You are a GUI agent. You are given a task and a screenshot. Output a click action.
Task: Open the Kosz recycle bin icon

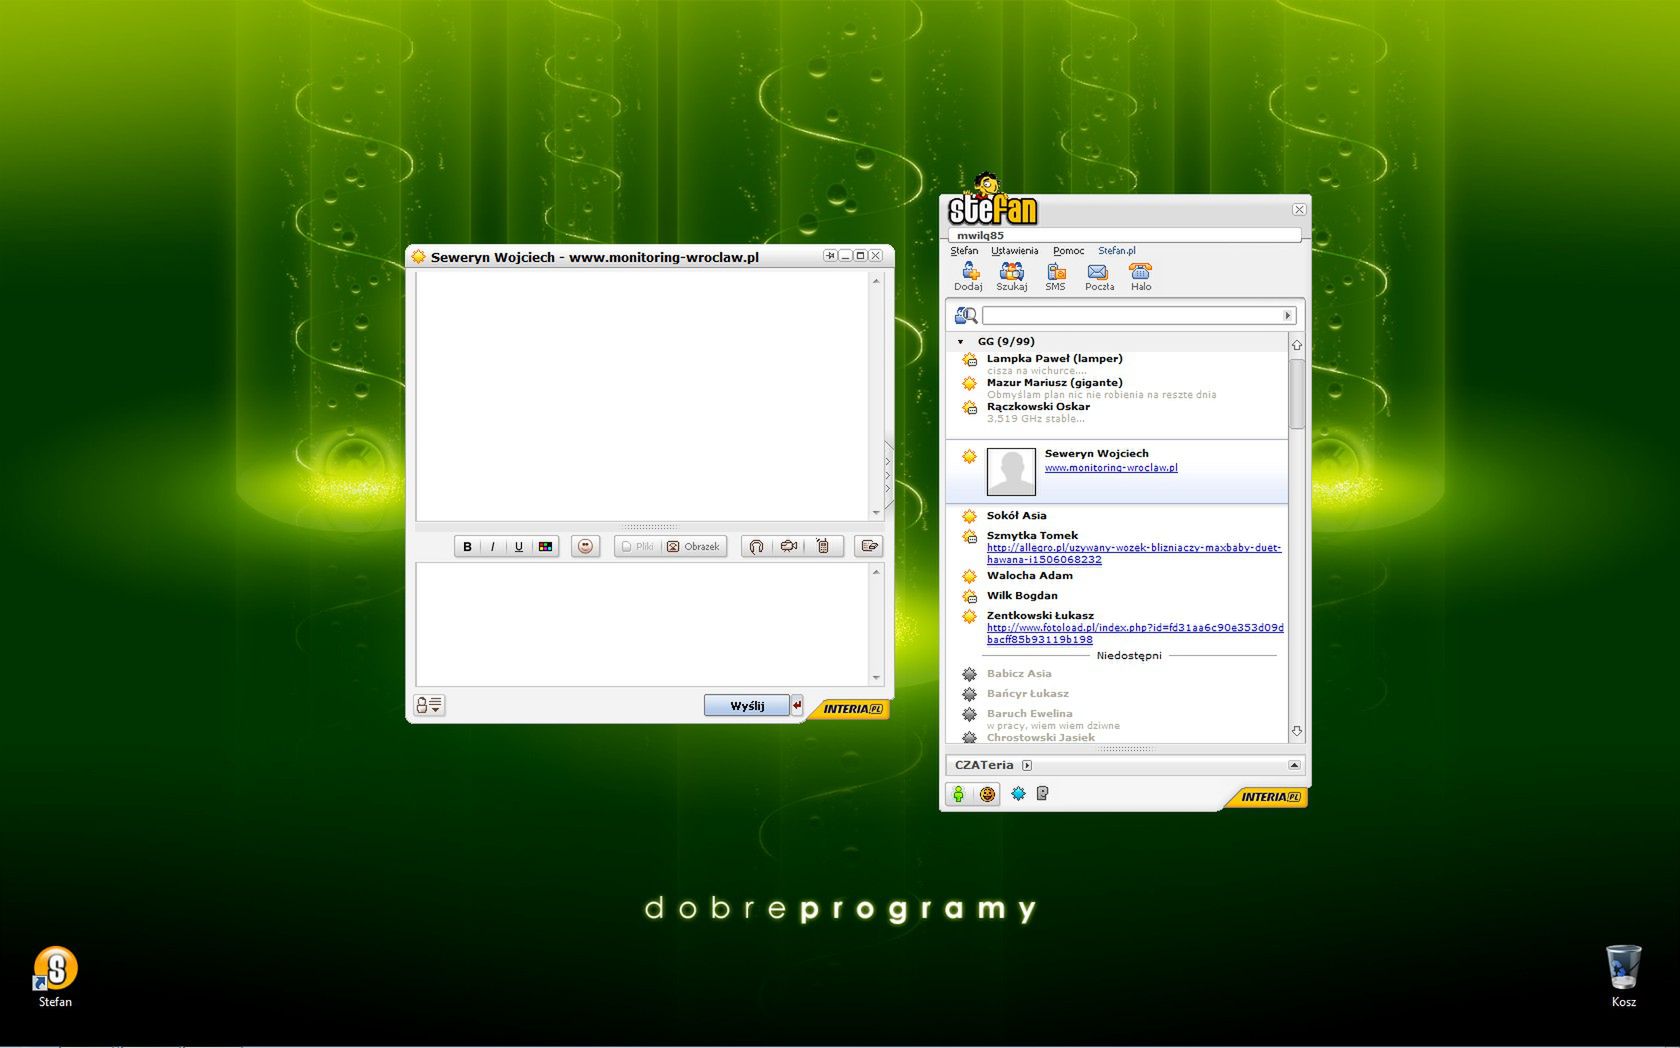pos(1623,976)
